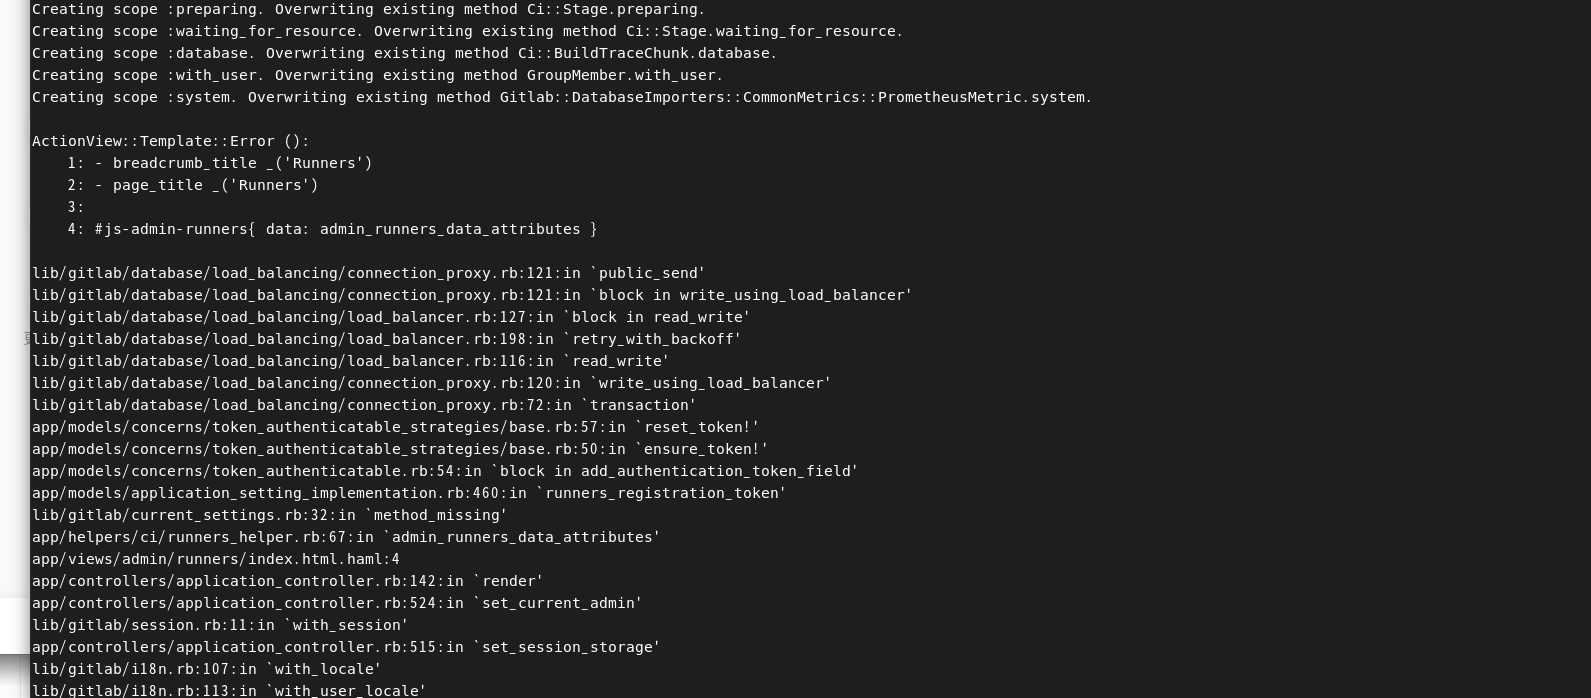
Task: Click the breadcrumb_title 'Runners' code line
Action: click(x=220, y=163)
